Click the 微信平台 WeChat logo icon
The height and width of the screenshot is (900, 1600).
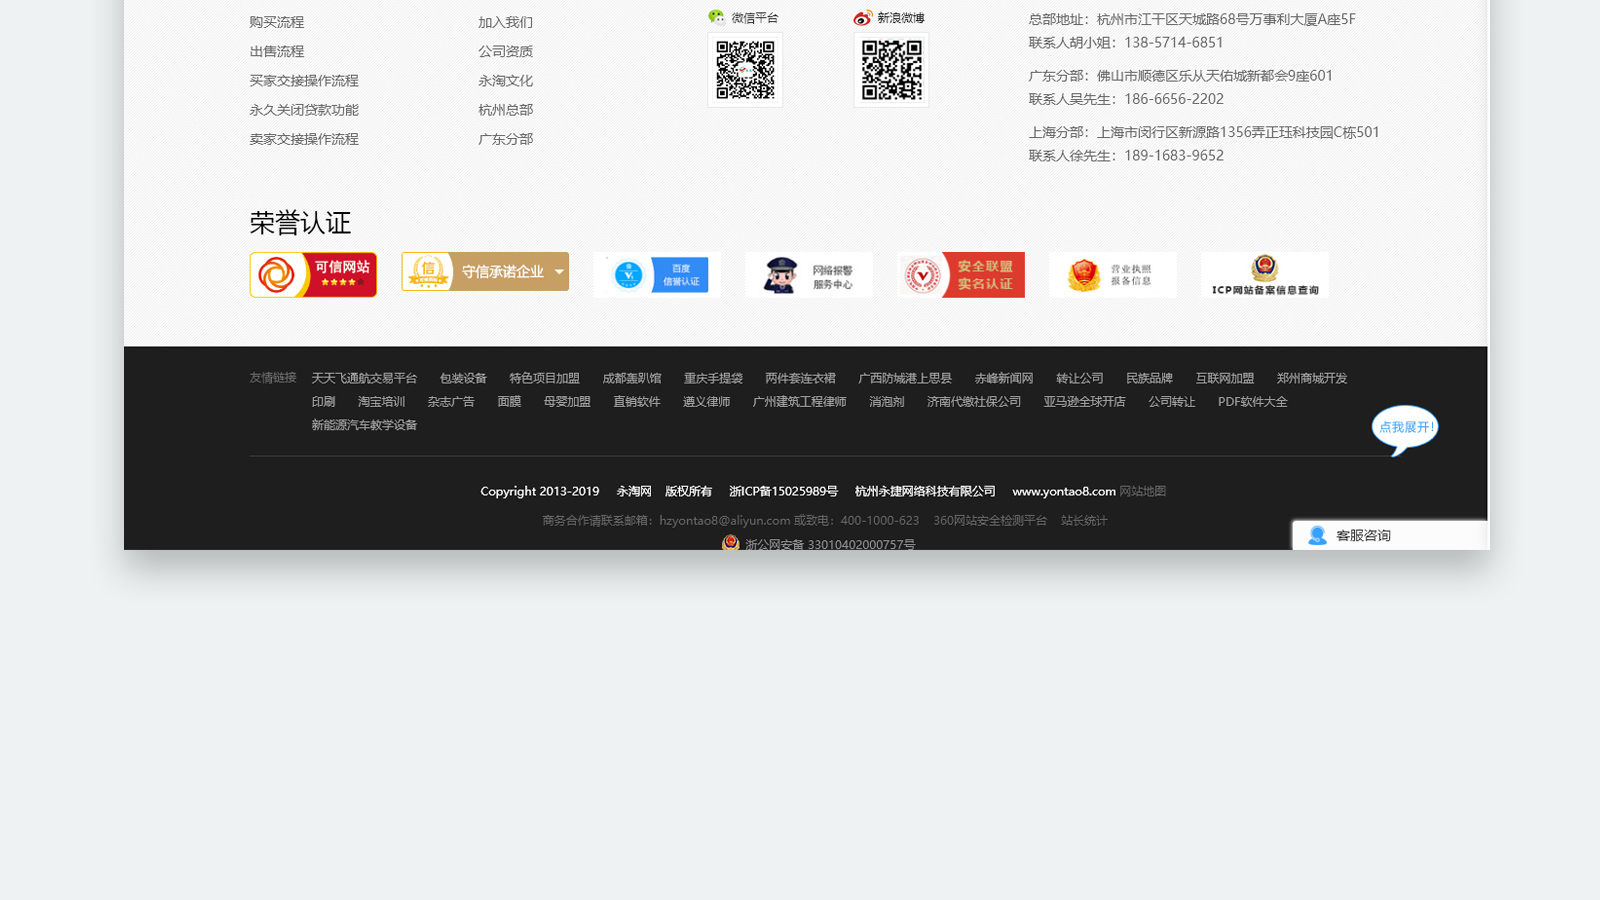pyautogui.click(x=716, y=18)
